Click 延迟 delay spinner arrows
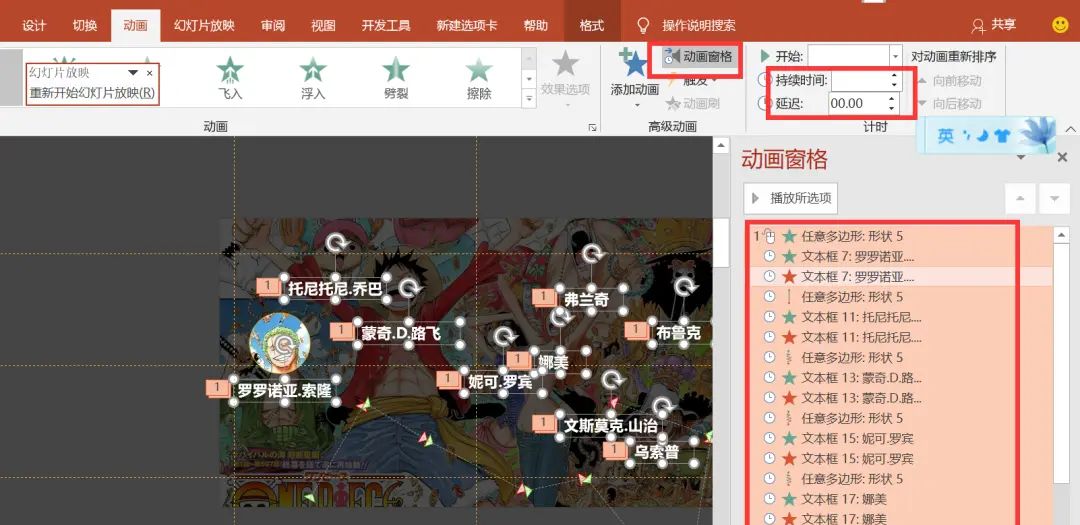Viewport: 1080px width, 525px height. click(x=893, y=104)
